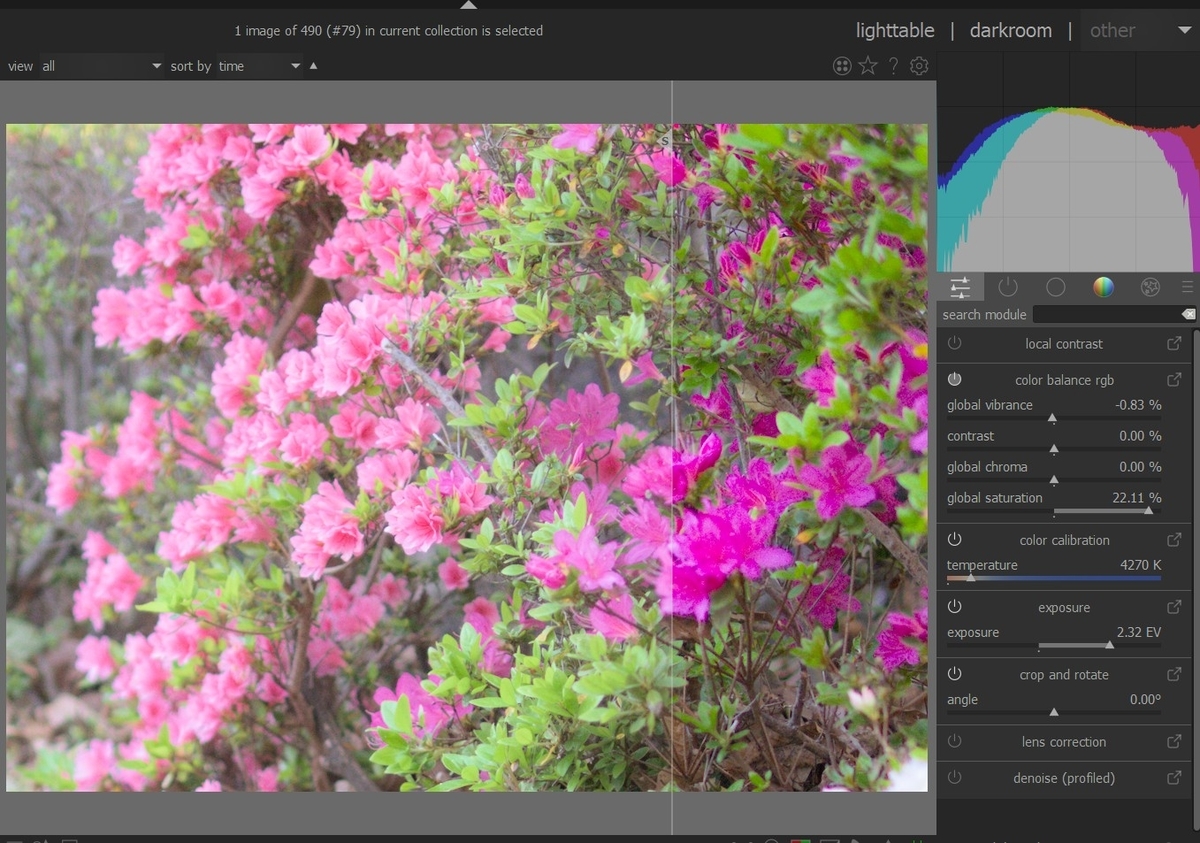Show active modules tab with power icon
Screen dimensions: 1200x843
(1008, 288)
